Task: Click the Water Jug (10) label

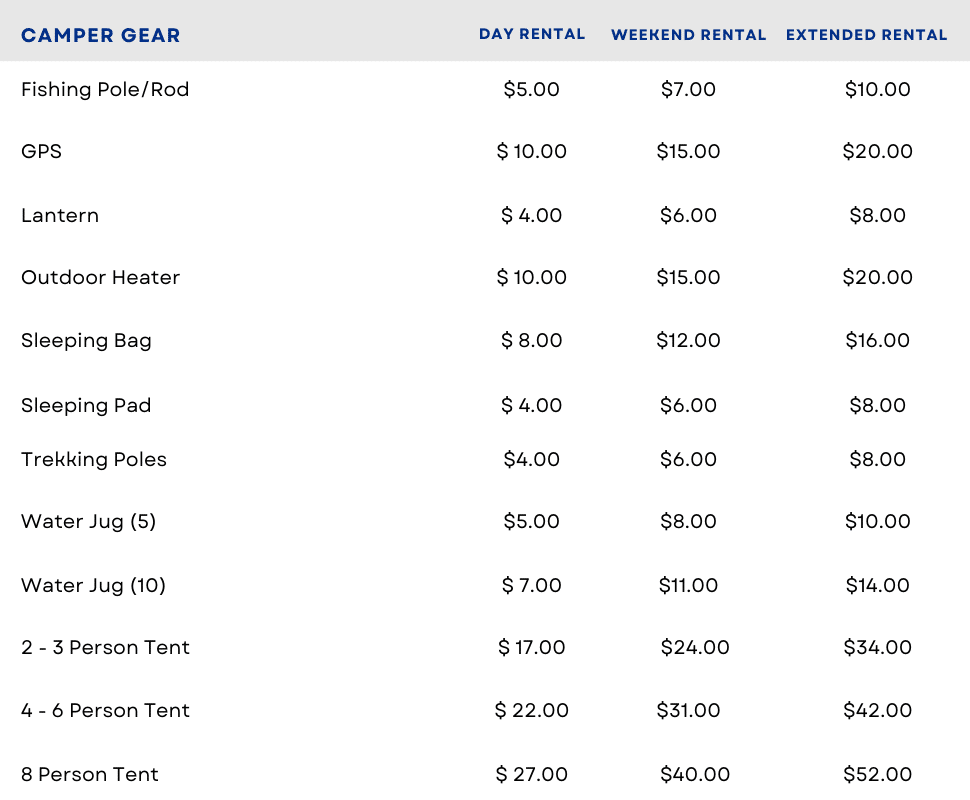Action: (x=93, y=585)
